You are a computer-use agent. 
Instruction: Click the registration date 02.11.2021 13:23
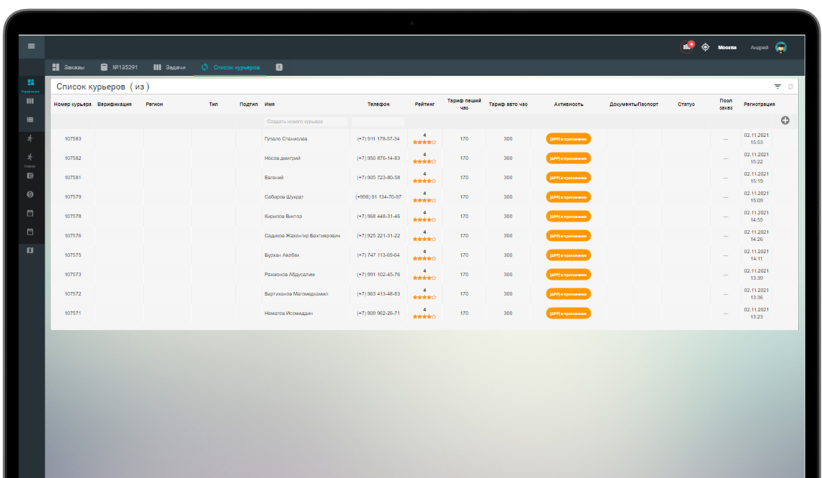pos(756,313)
